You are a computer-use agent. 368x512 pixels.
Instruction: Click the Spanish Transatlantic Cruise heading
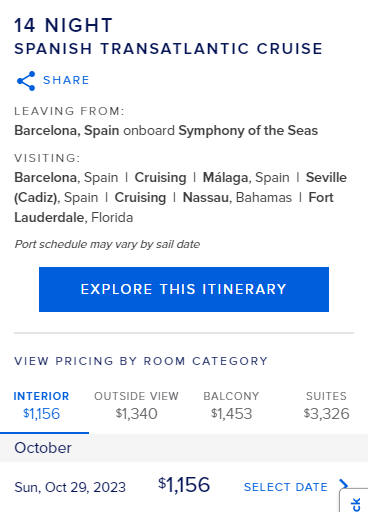pos(169,49)
